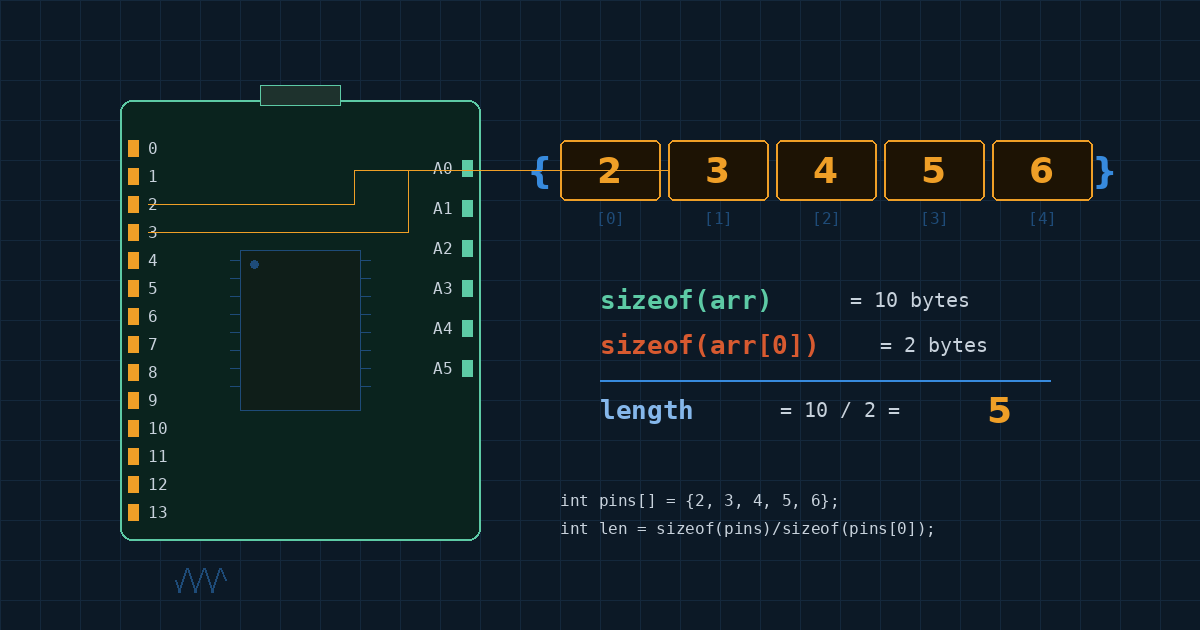Click the USB connector on the board top
1200x630 pixels.
click(300, 95)
